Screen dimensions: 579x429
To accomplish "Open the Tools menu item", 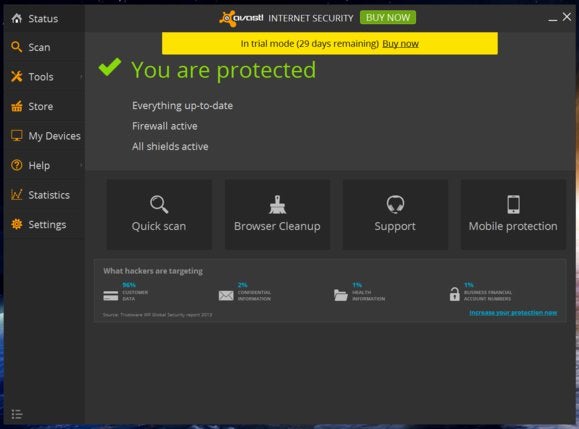I will pyautogui.click(x=44, y=76).
